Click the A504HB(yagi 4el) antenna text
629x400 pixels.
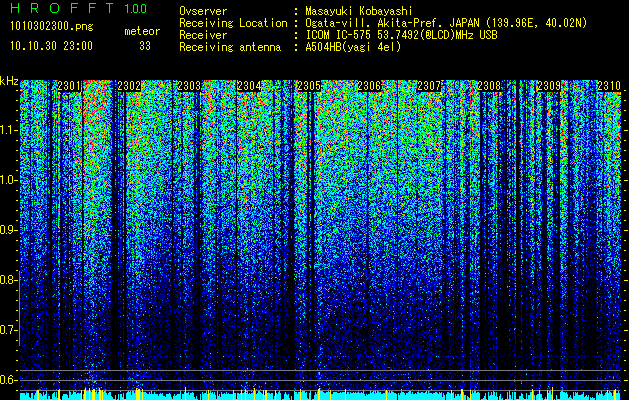click(x=353, y=47)
